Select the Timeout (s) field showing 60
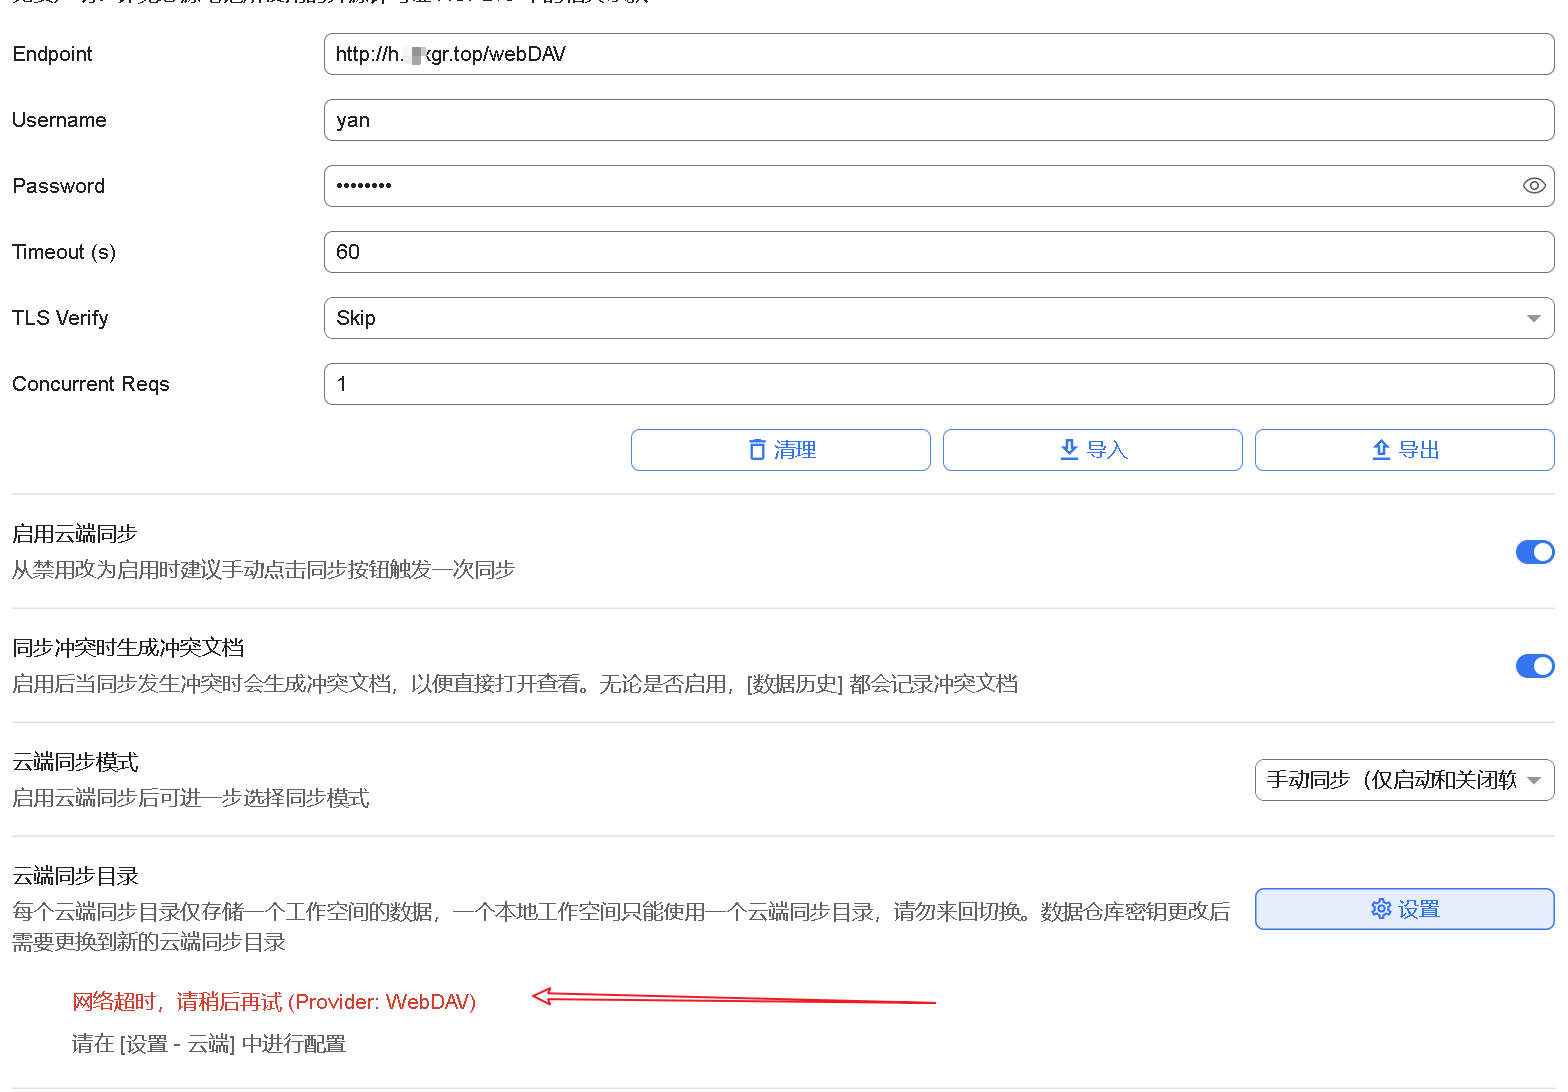This screenshot has height=1092, width=1568. [x=939, y=252]
